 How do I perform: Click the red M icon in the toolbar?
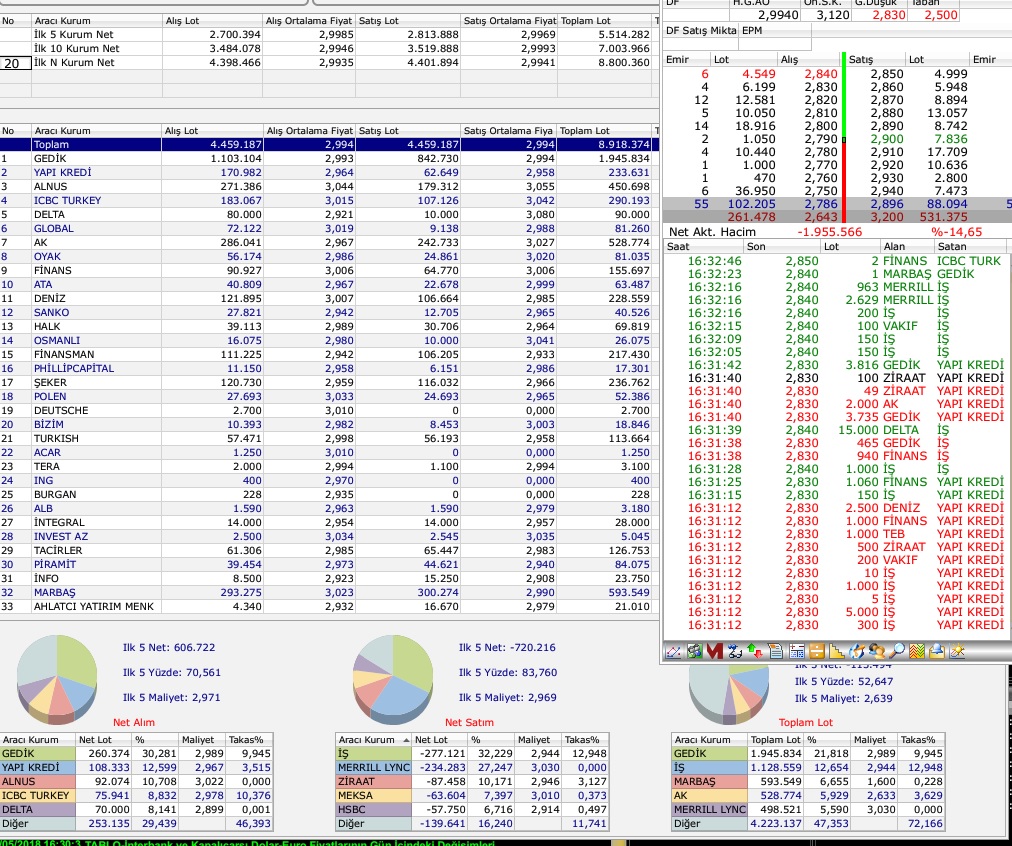point(714,652)
